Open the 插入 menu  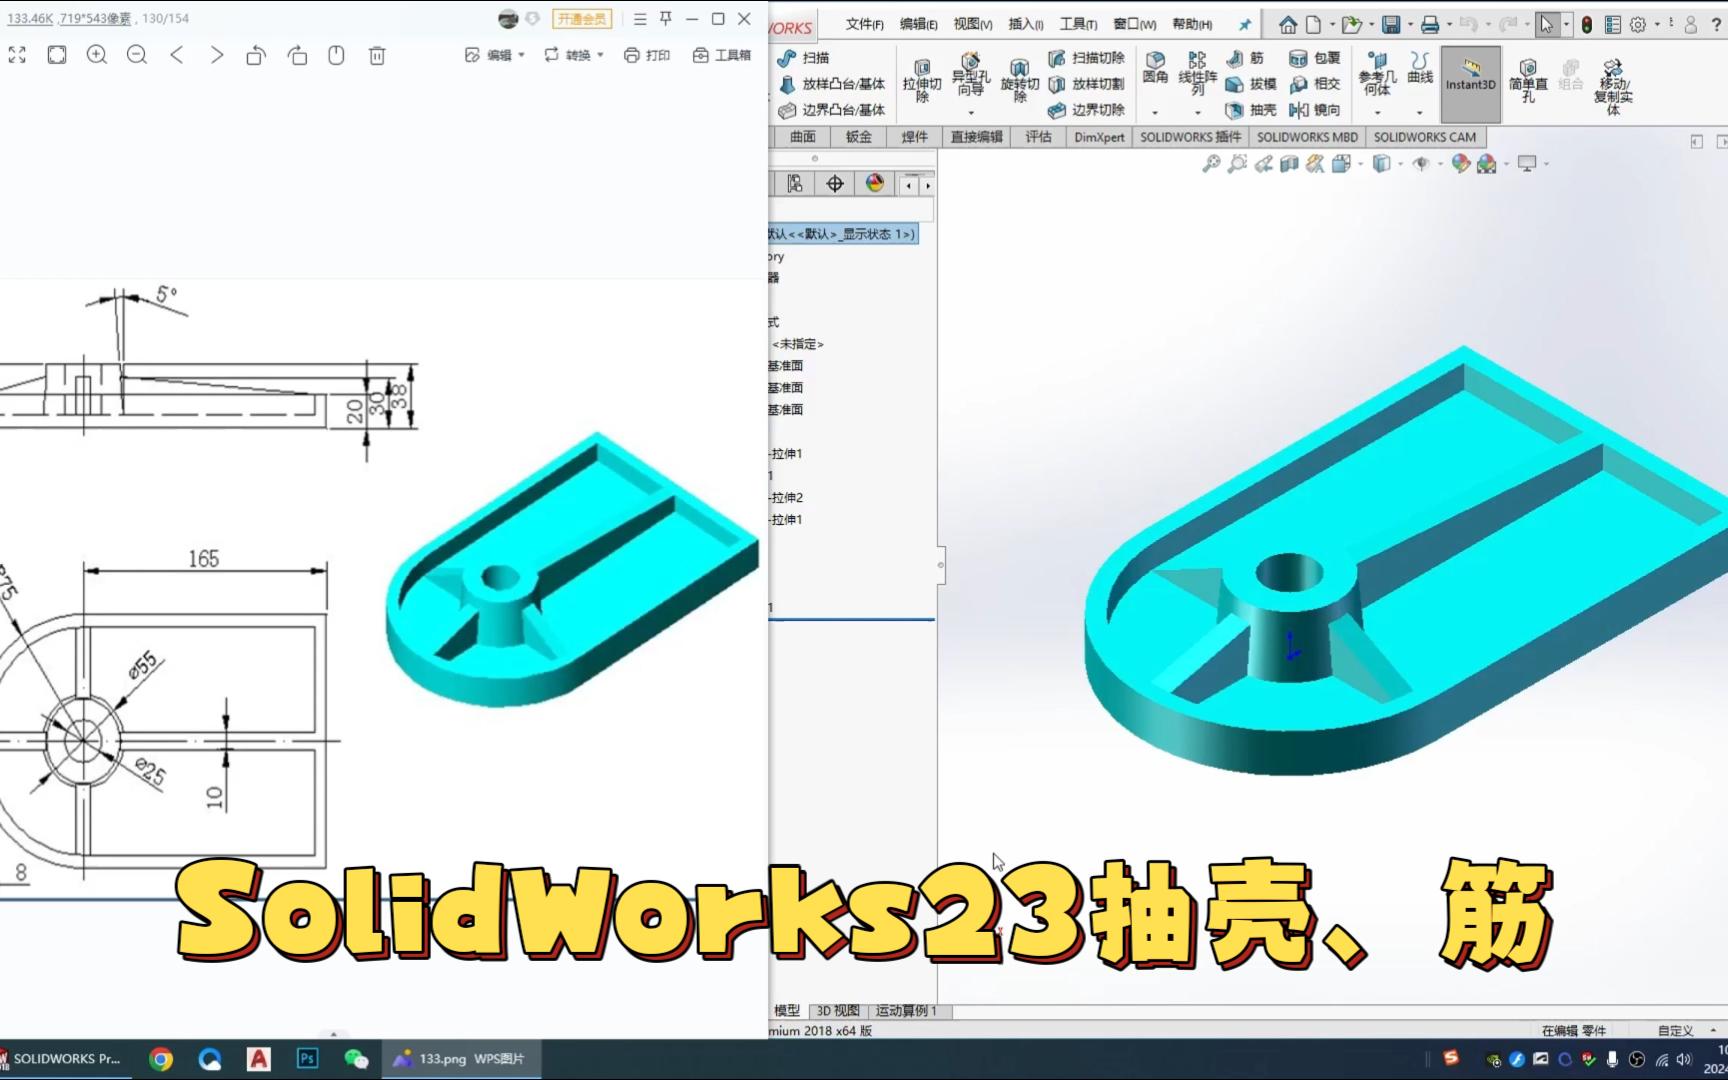click(x=1025, y=23)
